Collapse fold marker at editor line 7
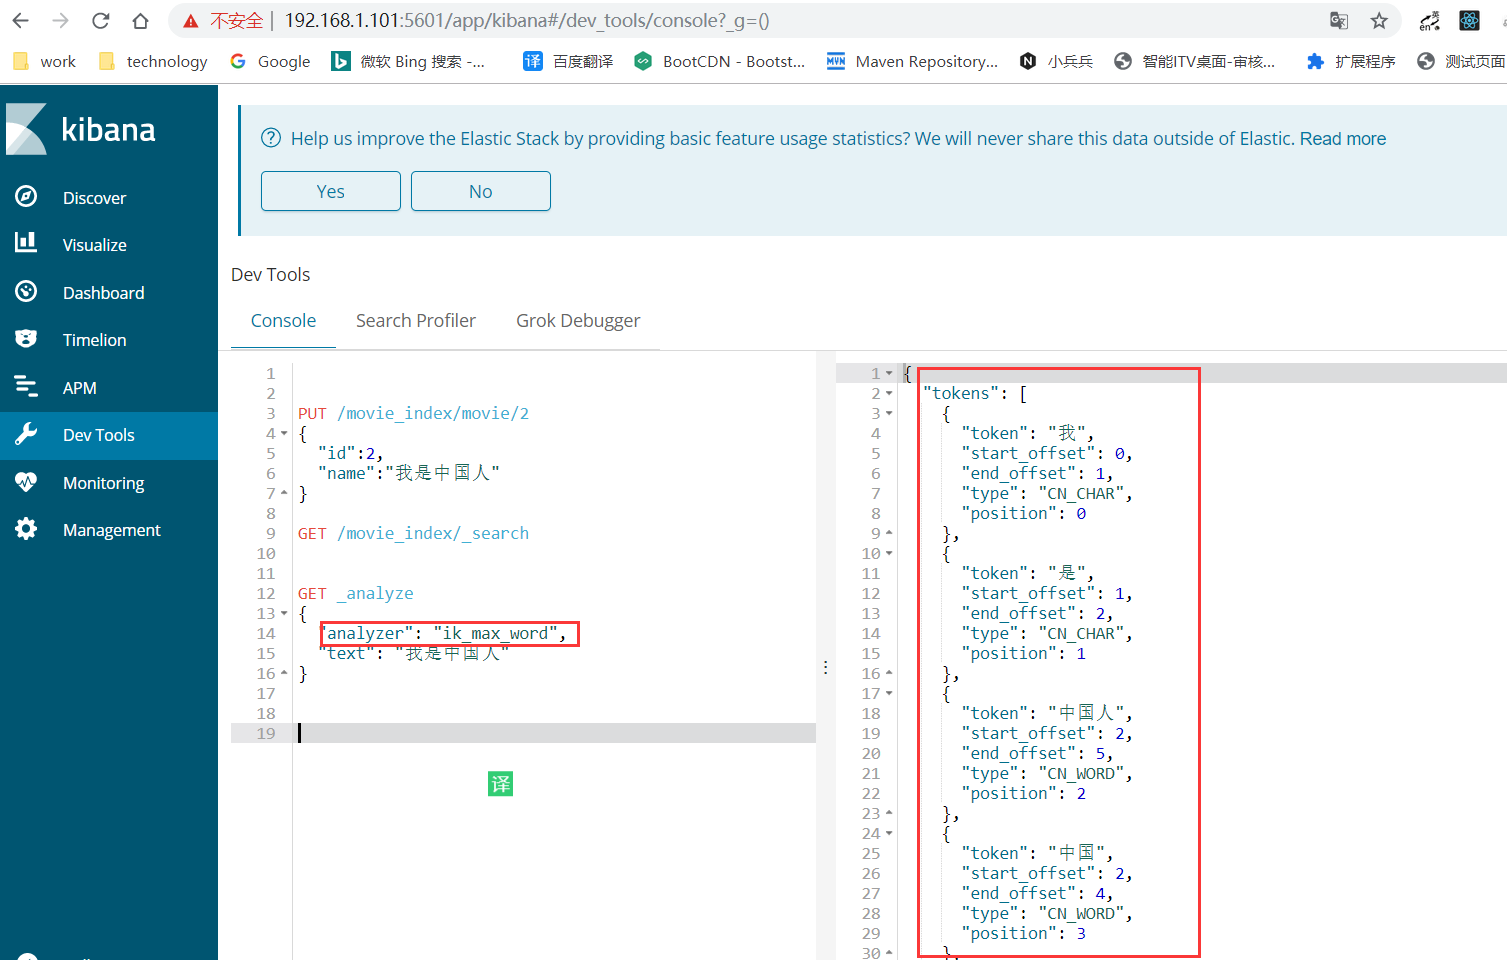 (284, 494)
